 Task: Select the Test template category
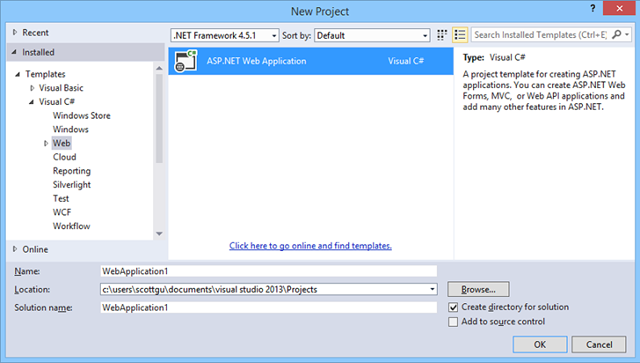tap(61, 199)
